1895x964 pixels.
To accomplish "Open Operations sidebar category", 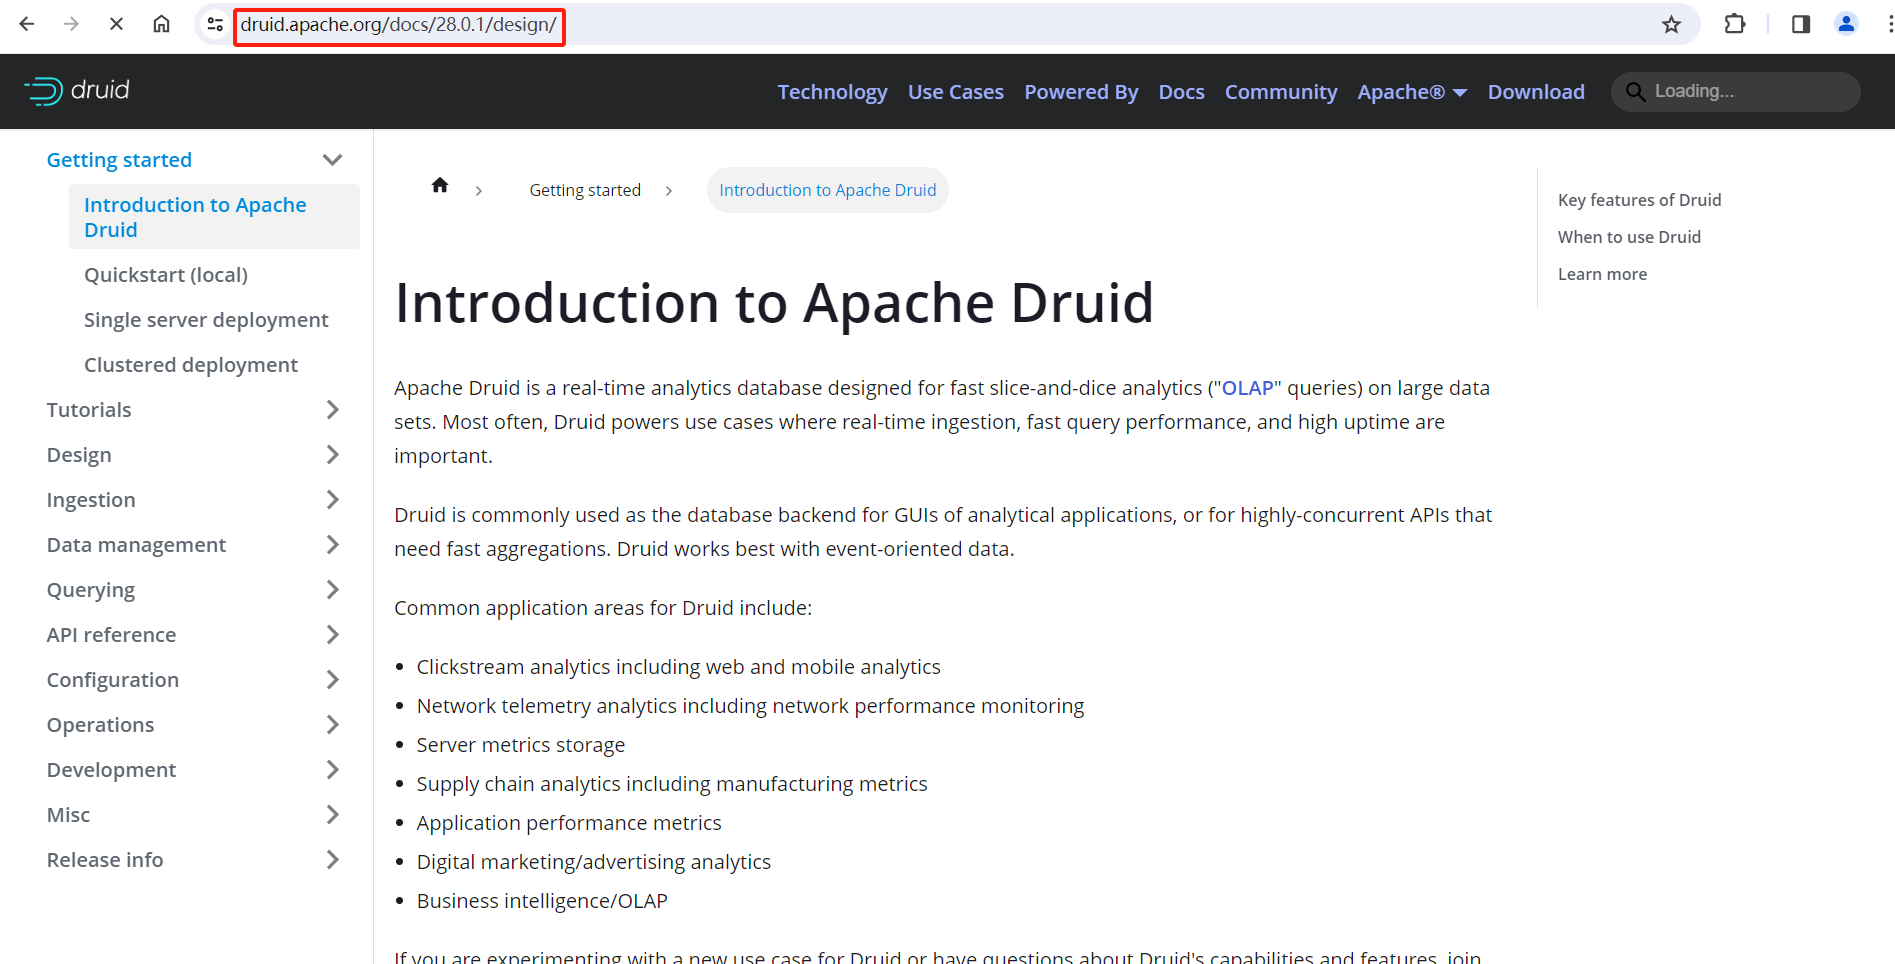I will (100, 725).
